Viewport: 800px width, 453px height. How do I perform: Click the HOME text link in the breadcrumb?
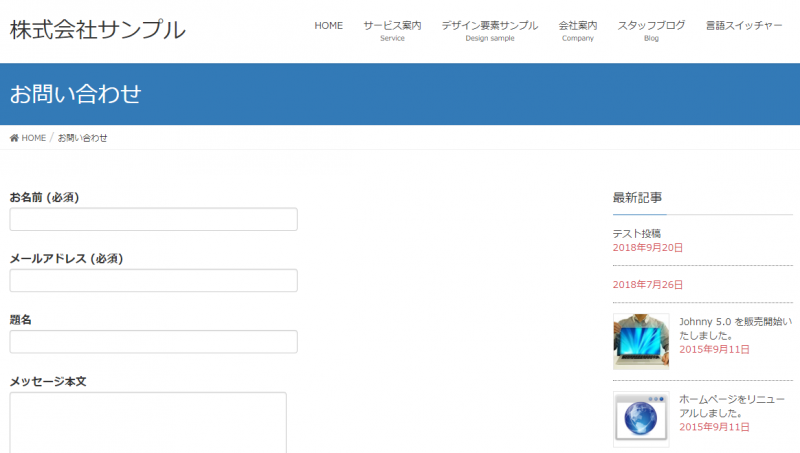point(34,138)
